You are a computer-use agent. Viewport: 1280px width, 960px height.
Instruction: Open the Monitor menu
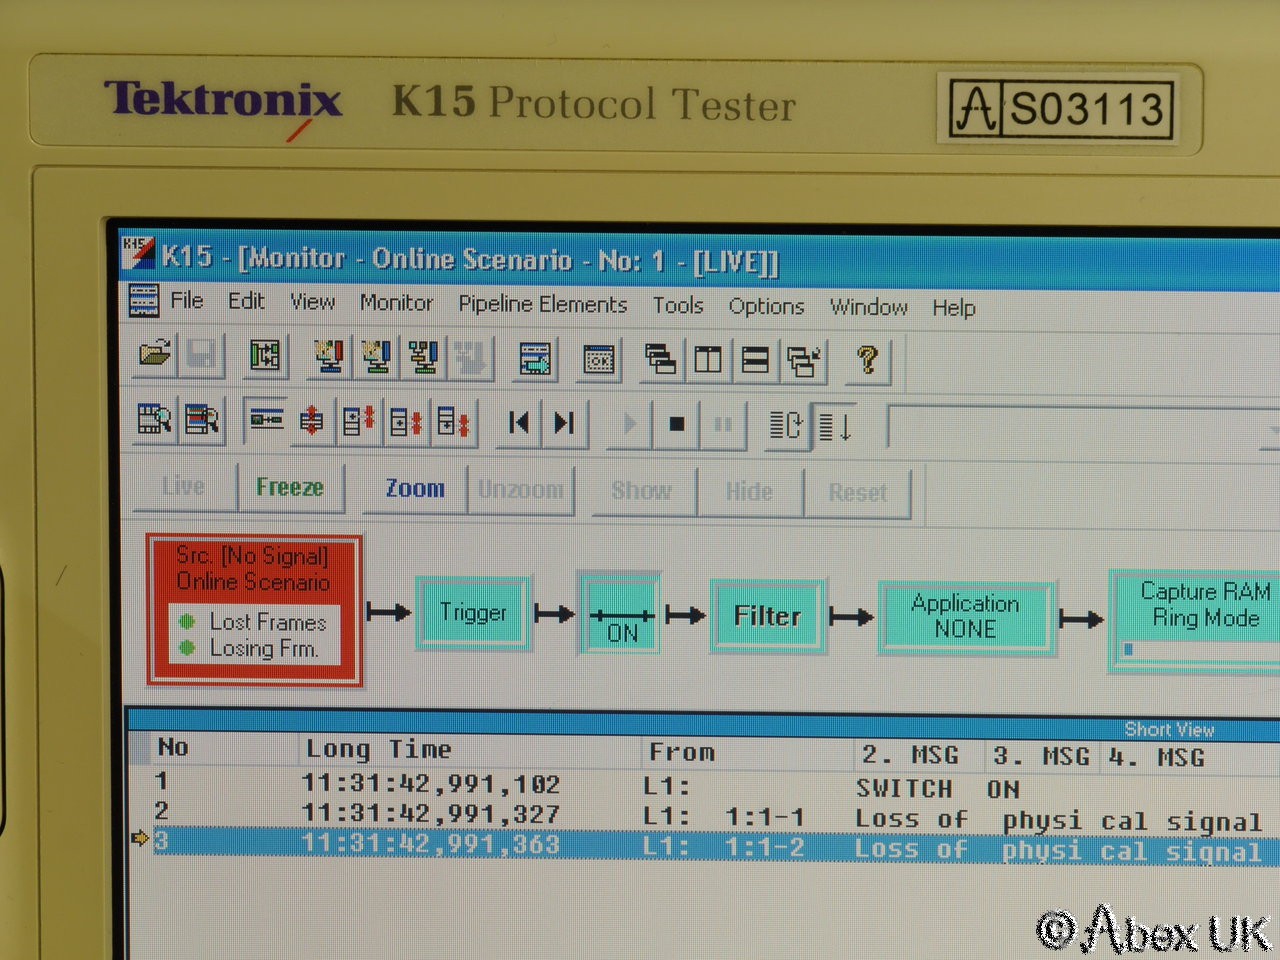coord(396,303)
